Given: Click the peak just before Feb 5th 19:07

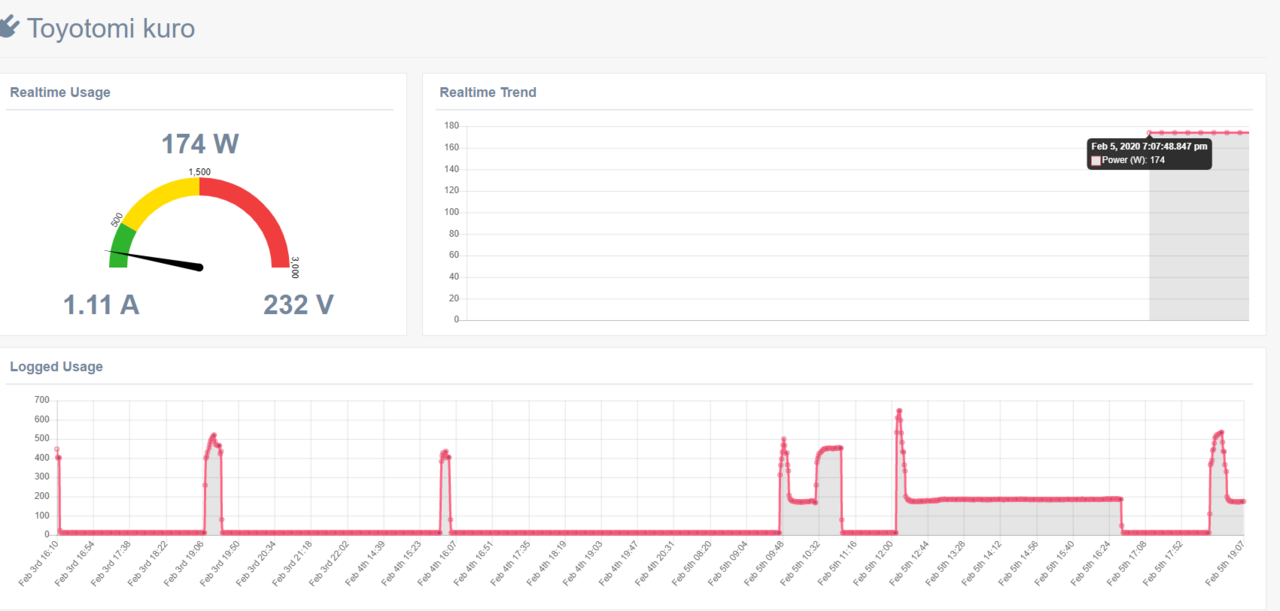Looking at the screenshot, I should (x=1221, y=432).
